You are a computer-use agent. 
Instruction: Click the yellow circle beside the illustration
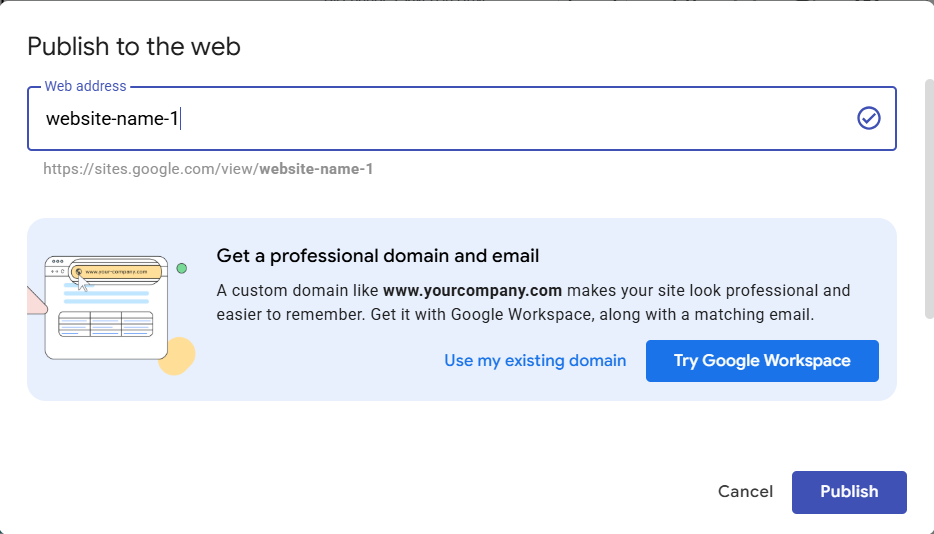[177, 356]
